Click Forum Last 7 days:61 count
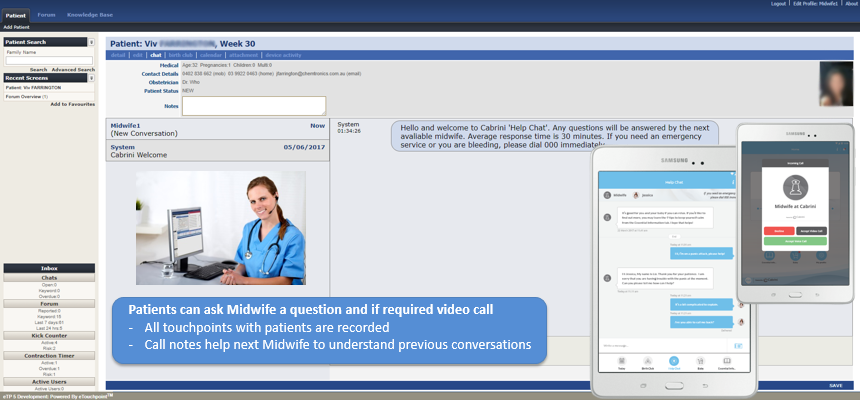This screenshot has width=860, height=400. [x=49, y=323]
